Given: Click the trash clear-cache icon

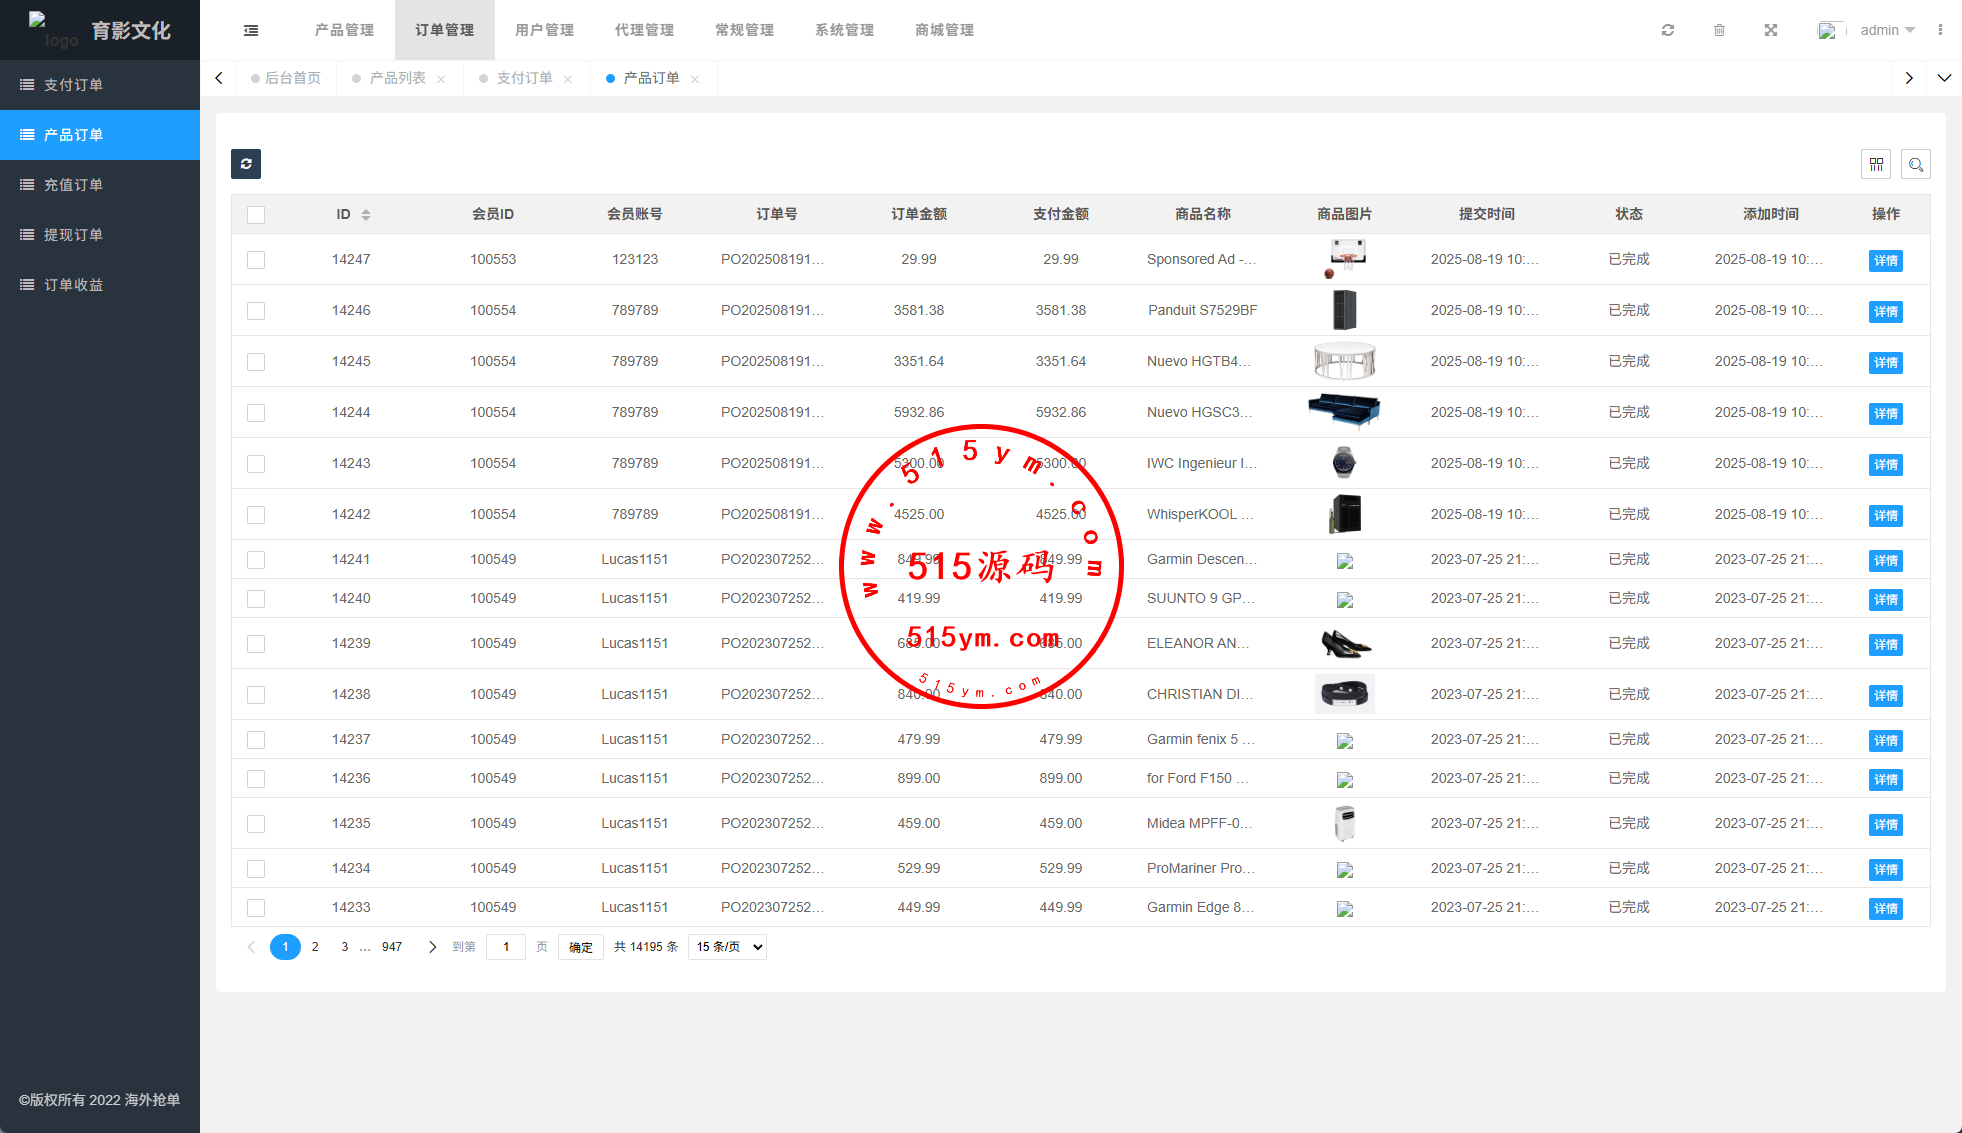Looking at the screenshot, I should (x=1719, y=30).
